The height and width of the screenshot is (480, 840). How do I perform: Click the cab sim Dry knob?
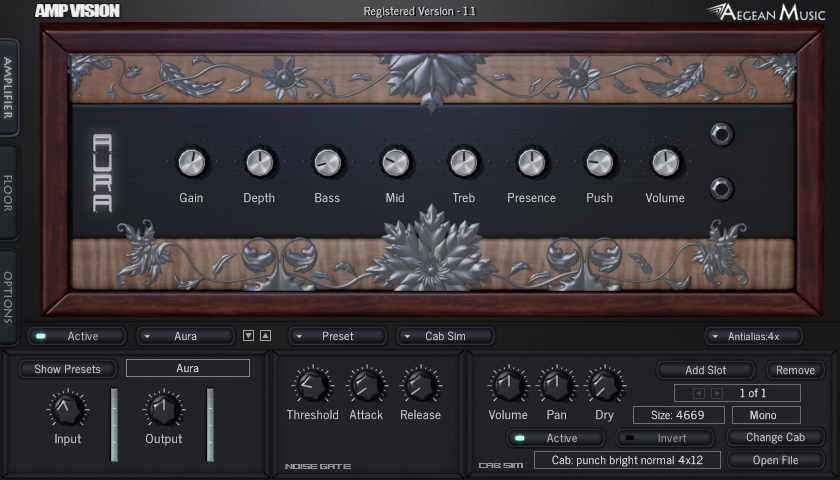(x=605, y=385)
